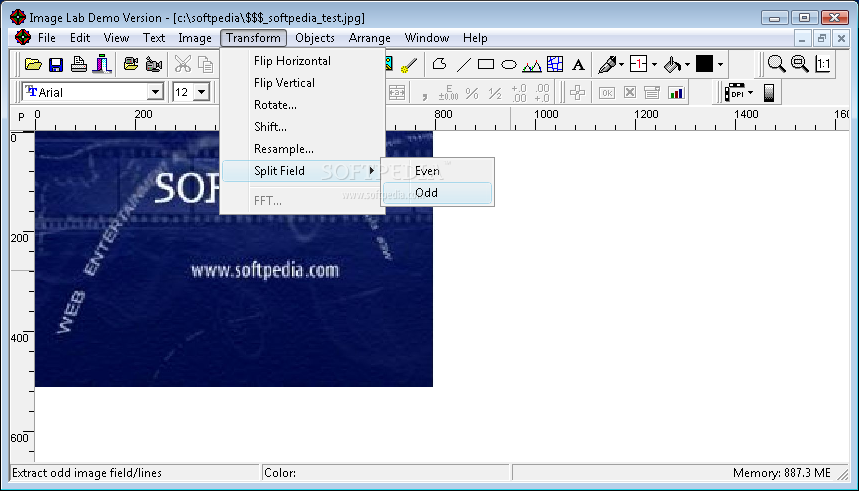Click the www.softpedia.com text in image
859x491 pixels.
[265, 271]
